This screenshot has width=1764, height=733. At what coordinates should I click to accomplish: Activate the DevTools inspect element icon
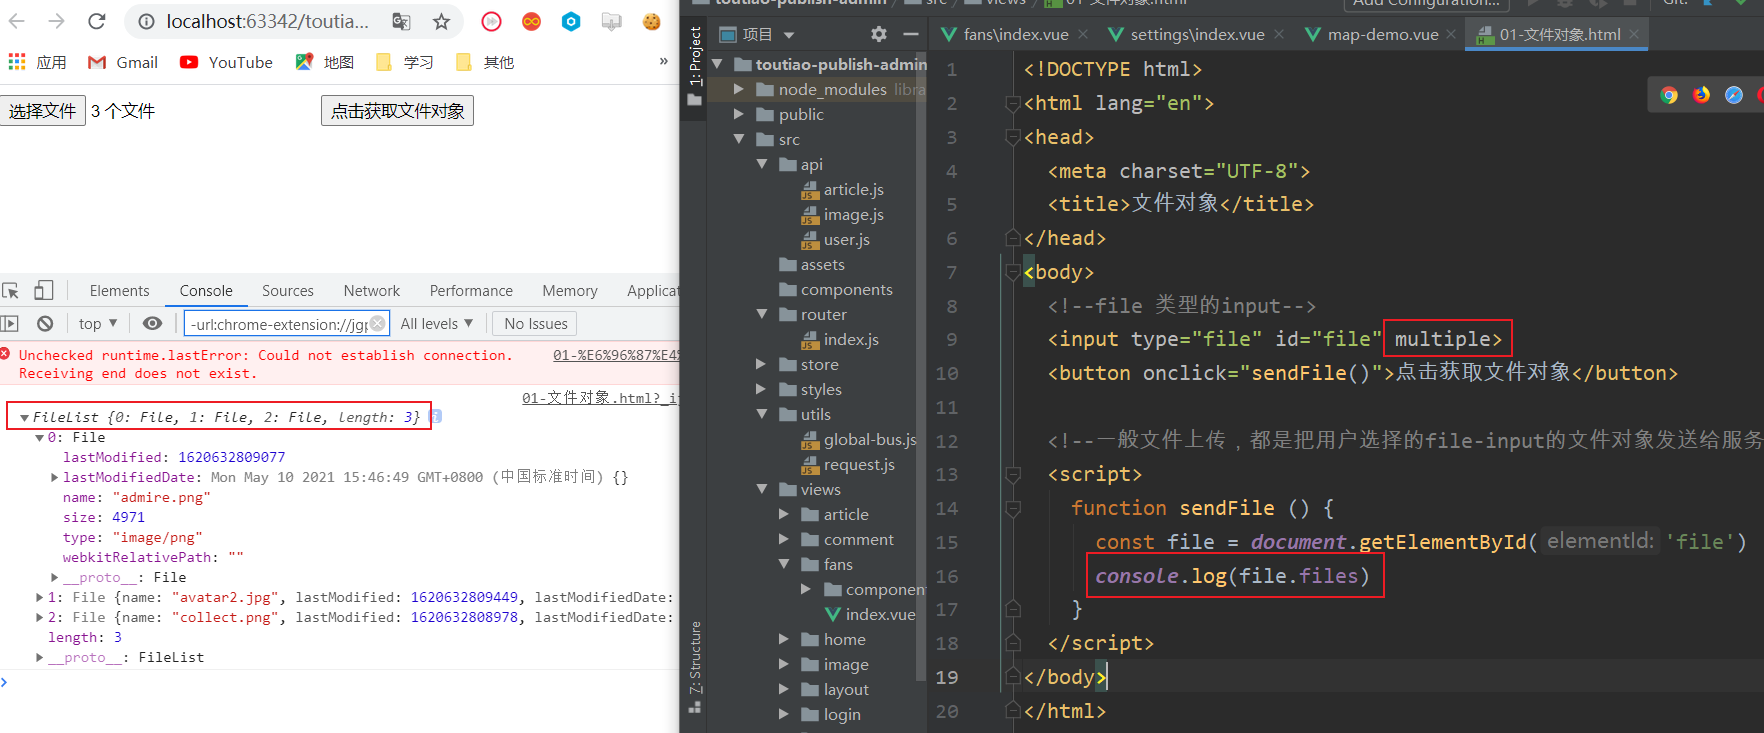pyautogui.click(x=11, y=291)
